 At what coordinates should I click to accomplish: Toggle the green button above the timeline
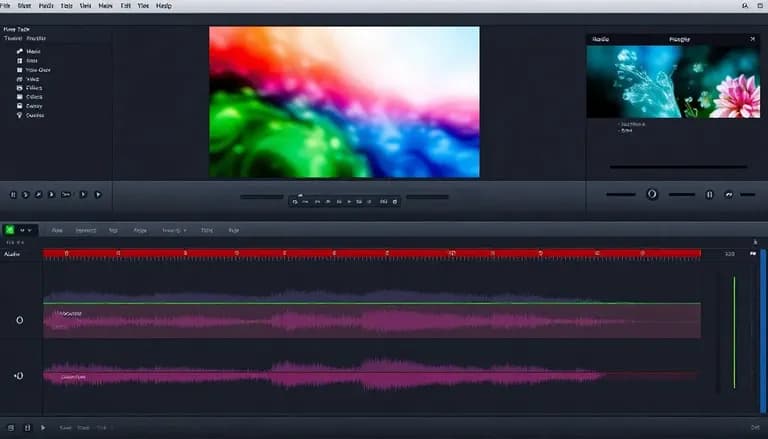tap(9, 230)
